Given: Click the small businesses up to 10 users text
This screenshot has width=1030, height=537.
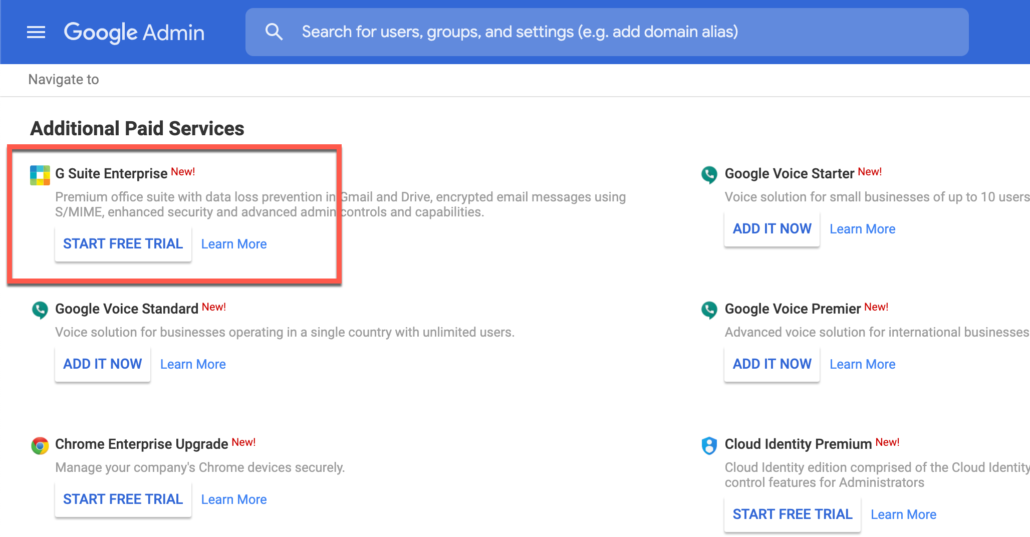Looking at the screenshot, I should (x=877, y=197).
